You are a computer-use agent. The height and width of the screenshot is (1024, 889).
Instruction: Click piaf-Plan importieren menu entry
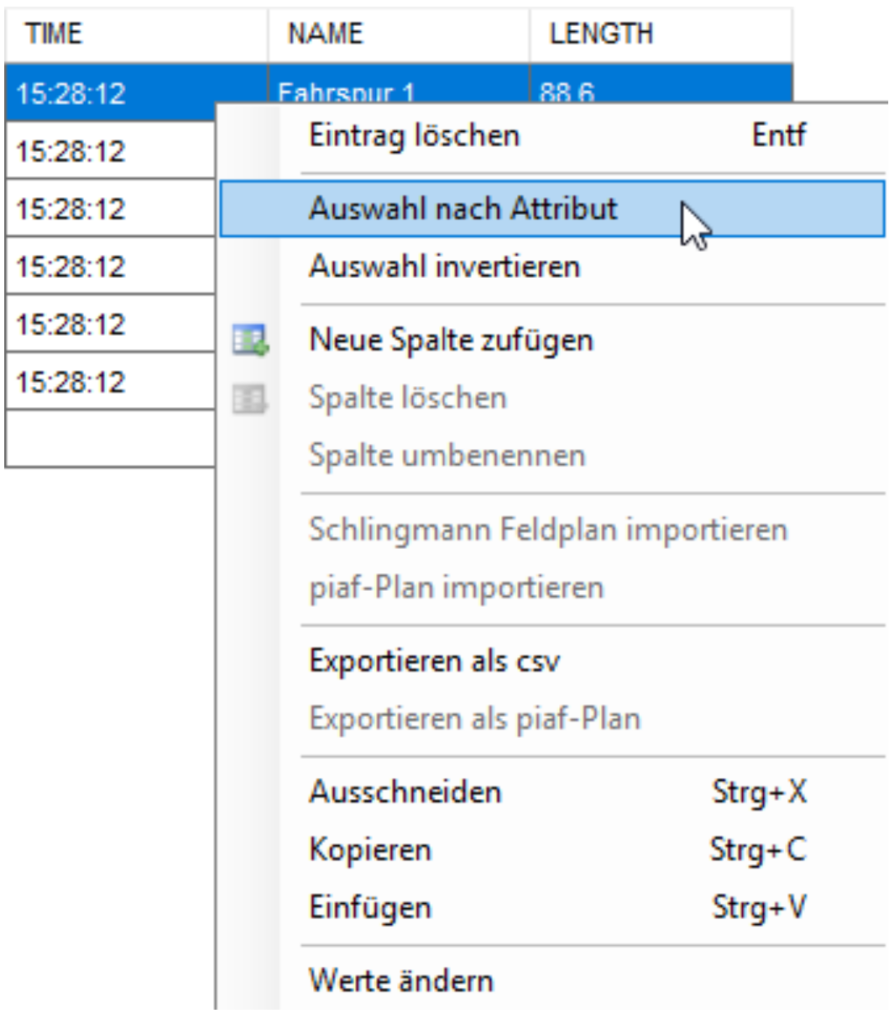[456, 587]
